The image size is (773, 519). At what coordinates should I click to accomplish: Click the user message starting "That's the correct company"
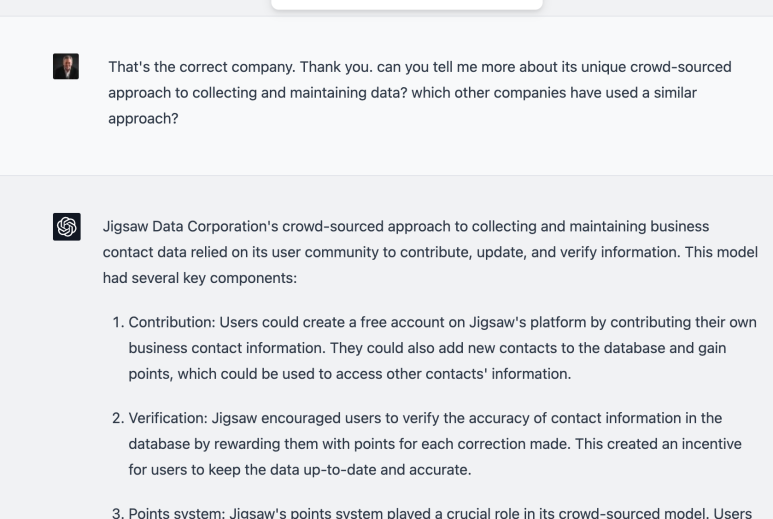pyautogui.click(x=420, y=93)
